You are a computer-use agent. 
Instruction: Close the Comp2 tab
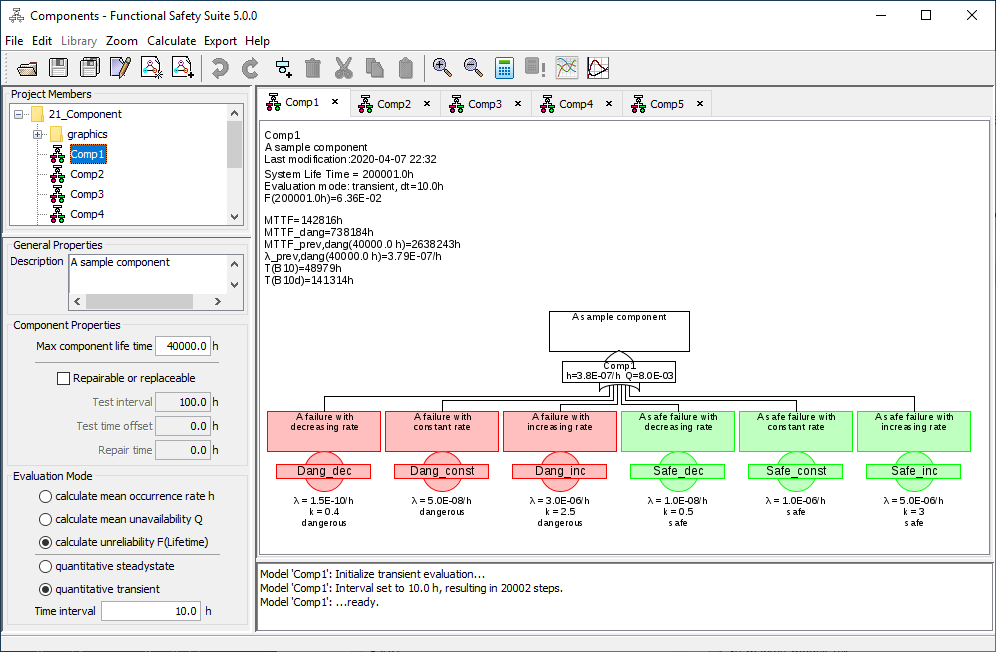[427, 103]
